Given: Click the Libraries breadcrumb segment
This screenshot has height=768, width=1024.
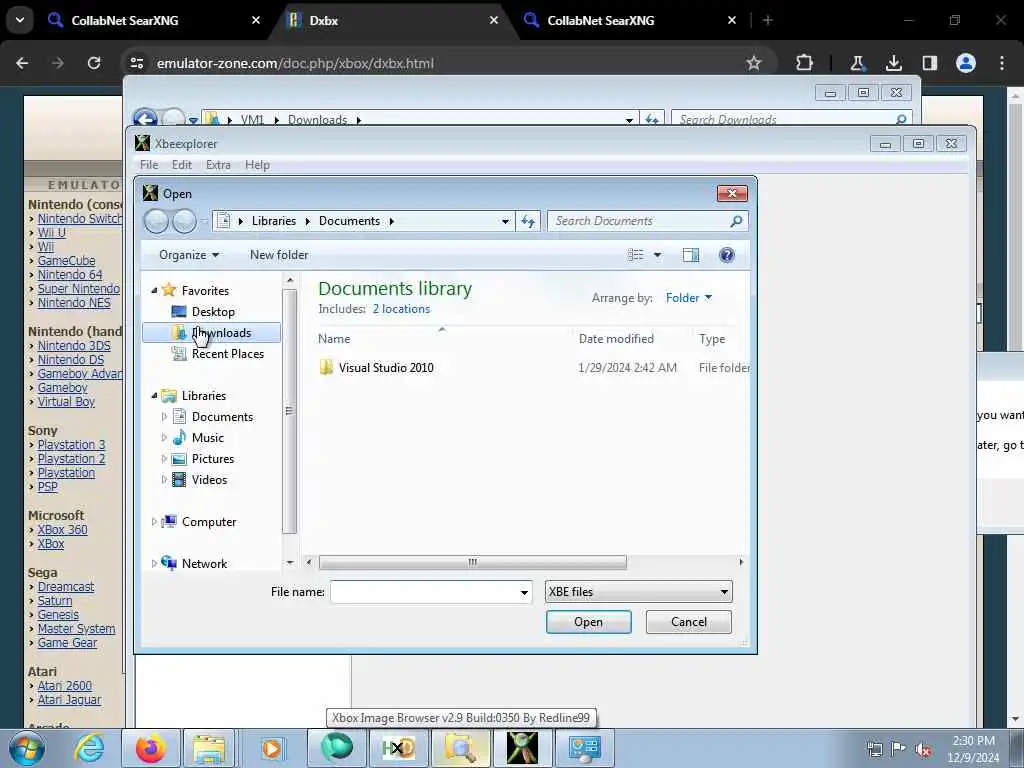Looking at the screenshot, I should coord(274,221).
